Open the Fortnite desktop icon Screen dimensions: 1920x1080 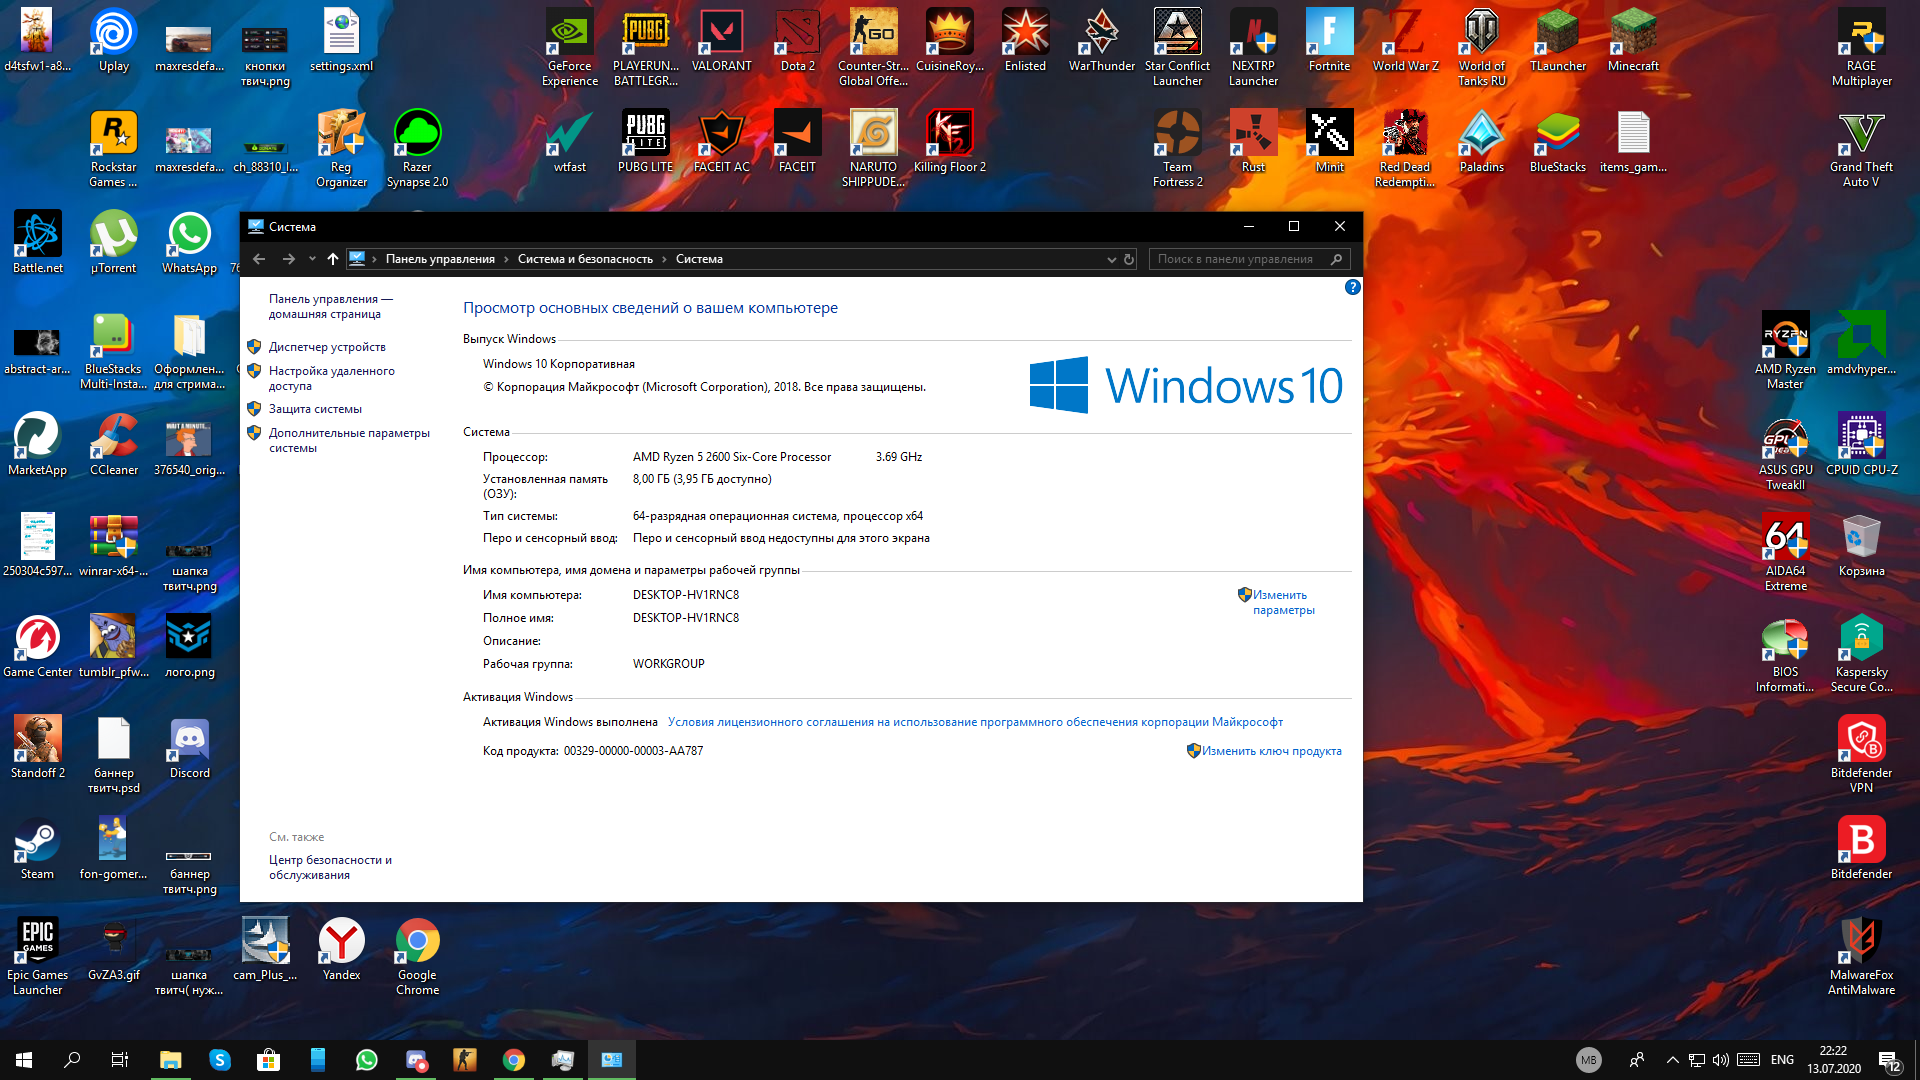pos(1329,41)
